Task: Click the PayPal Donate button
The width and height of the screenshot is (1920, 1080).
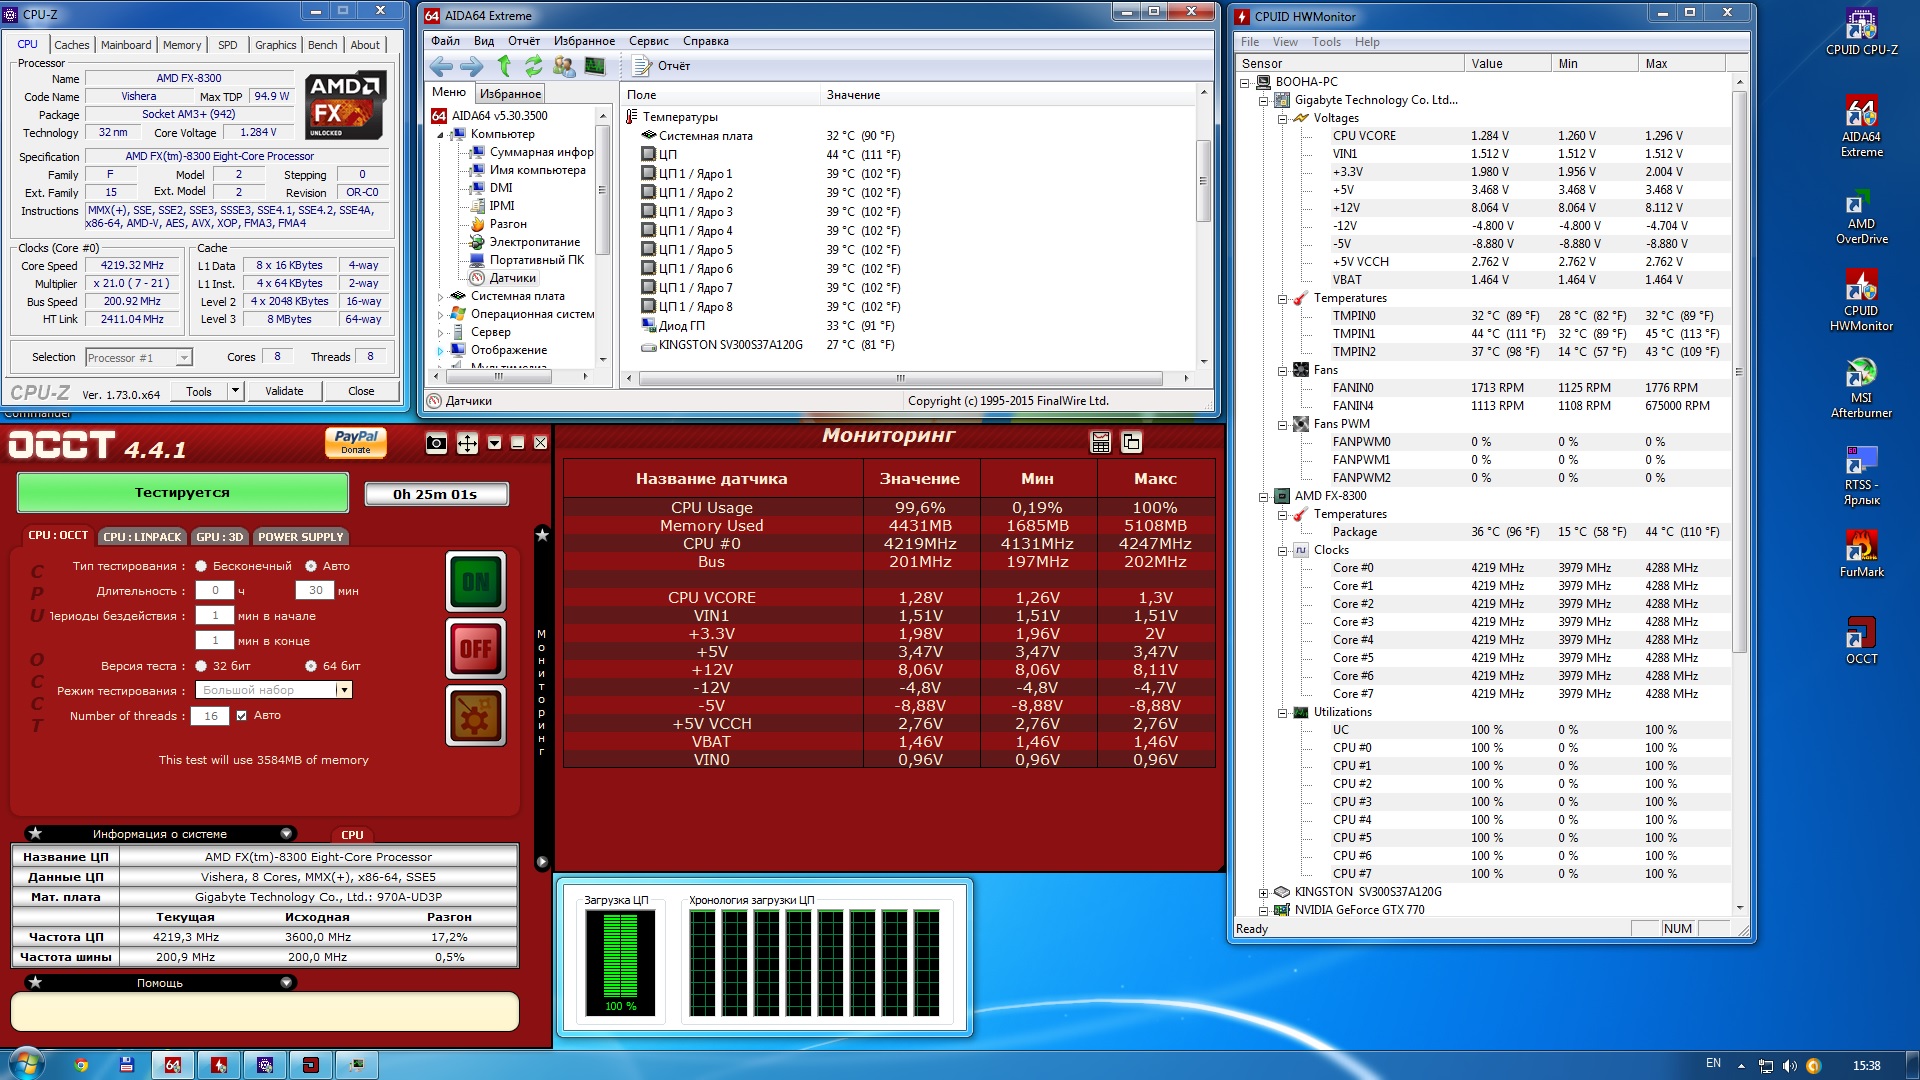Action: (x=355, y=442)
